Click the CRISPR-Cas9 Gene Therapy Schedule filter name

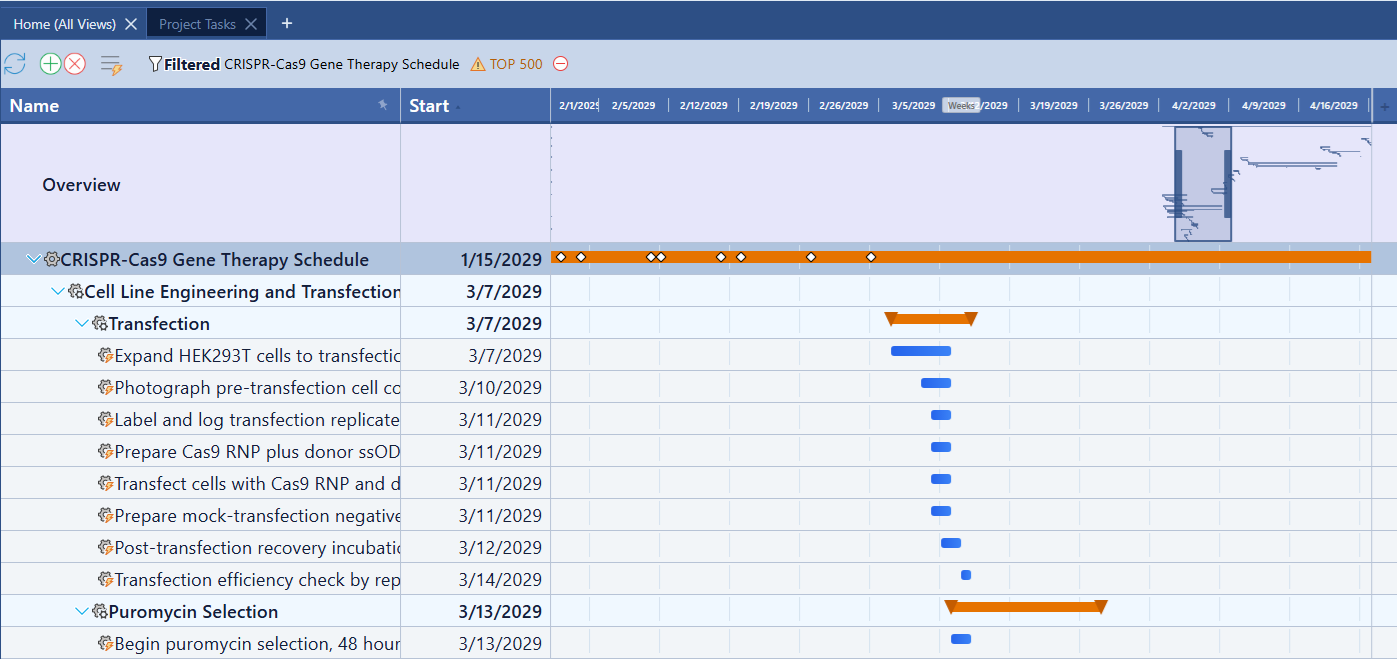(342, 64)
